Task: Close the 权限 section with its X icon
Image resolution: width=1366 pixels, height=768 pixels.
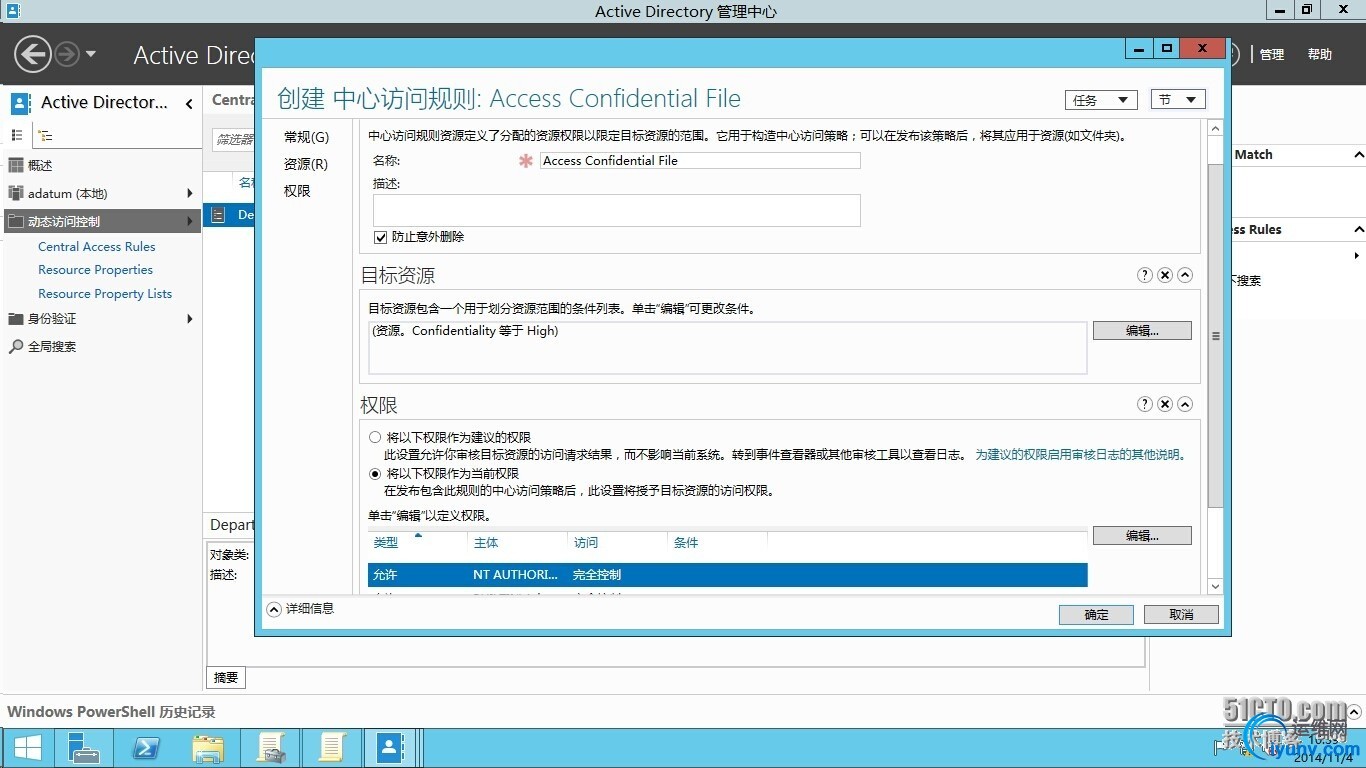Action: [x=1165, y=404]
